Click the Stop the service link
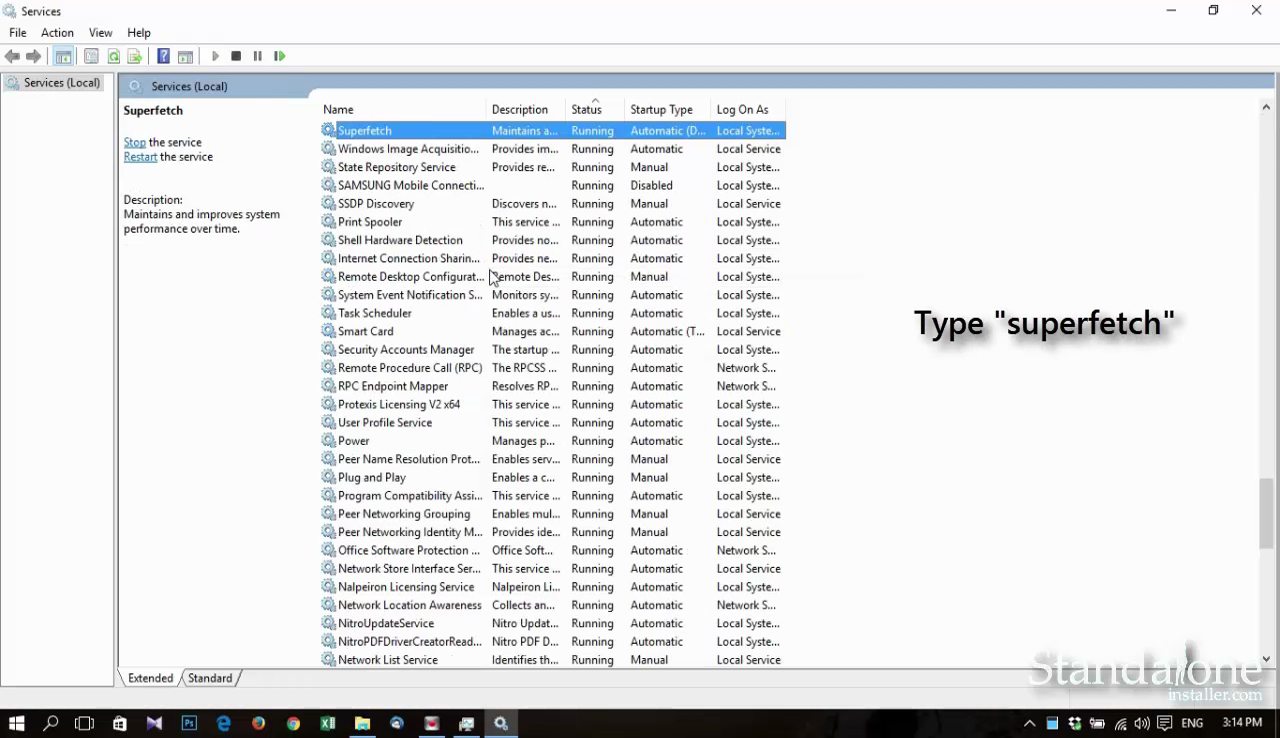Screen dimensions: 1280x738 click(x=135, y=143)
